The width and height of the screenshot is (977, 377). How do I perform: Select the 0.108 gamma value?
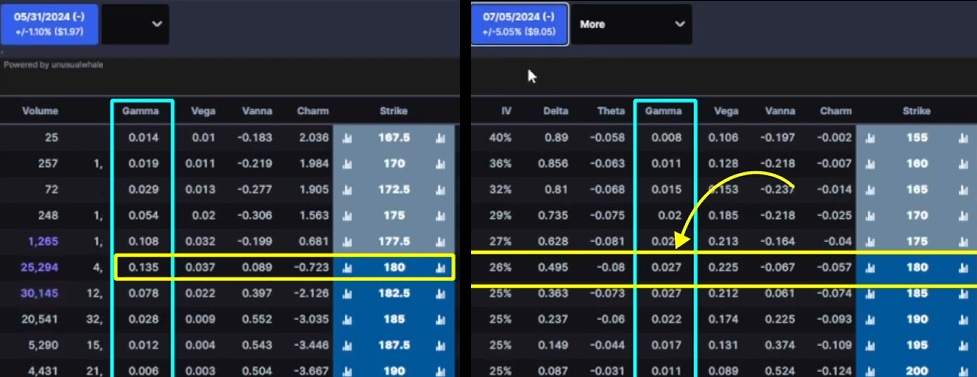coord(143,241)
